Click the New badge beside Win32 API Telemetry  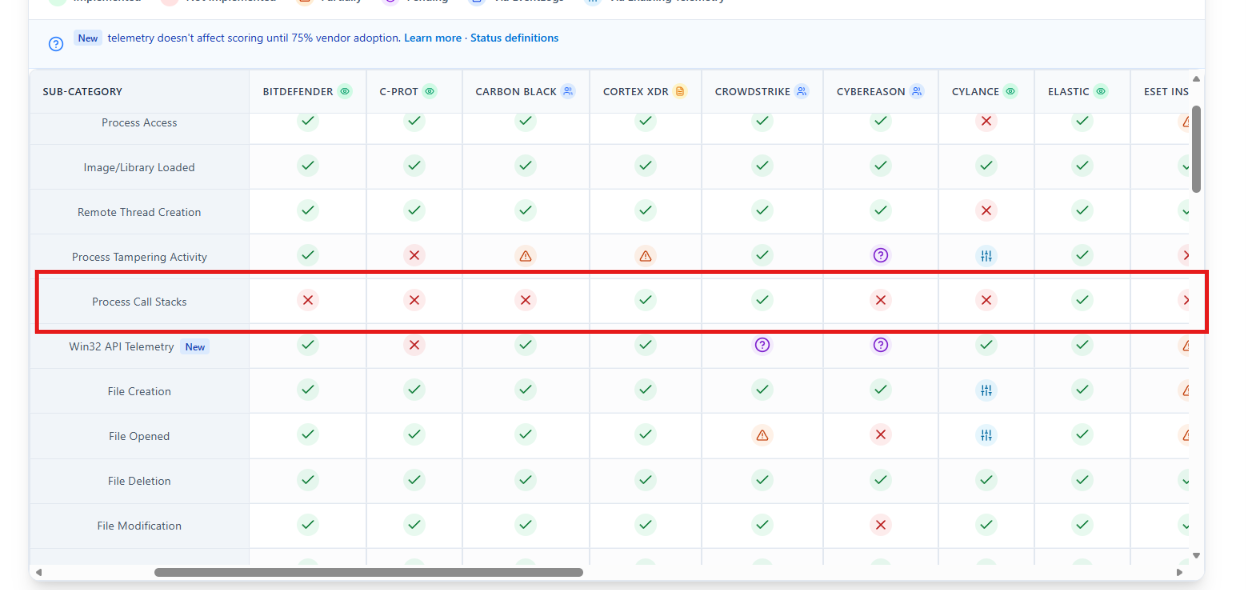pos(195,347)
